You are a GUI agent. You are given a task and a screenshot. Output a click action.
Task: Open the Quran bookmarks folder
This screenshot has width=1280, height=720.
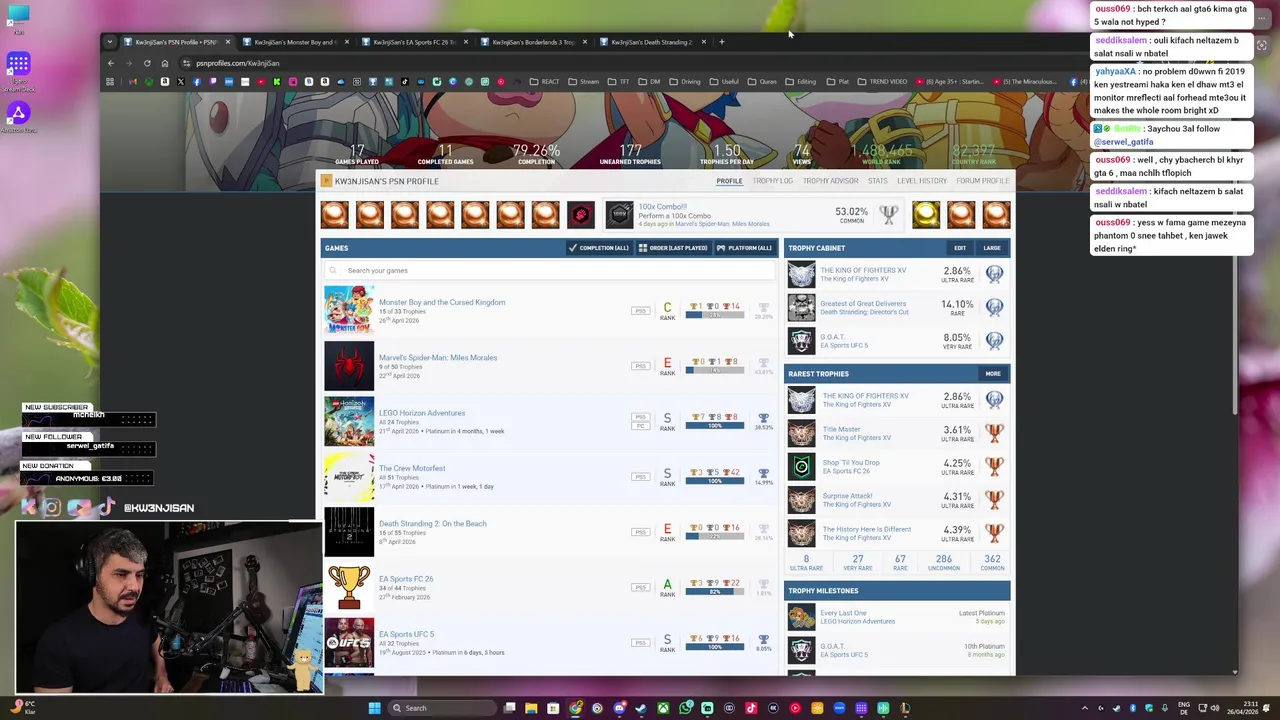(x=763, y=82)
